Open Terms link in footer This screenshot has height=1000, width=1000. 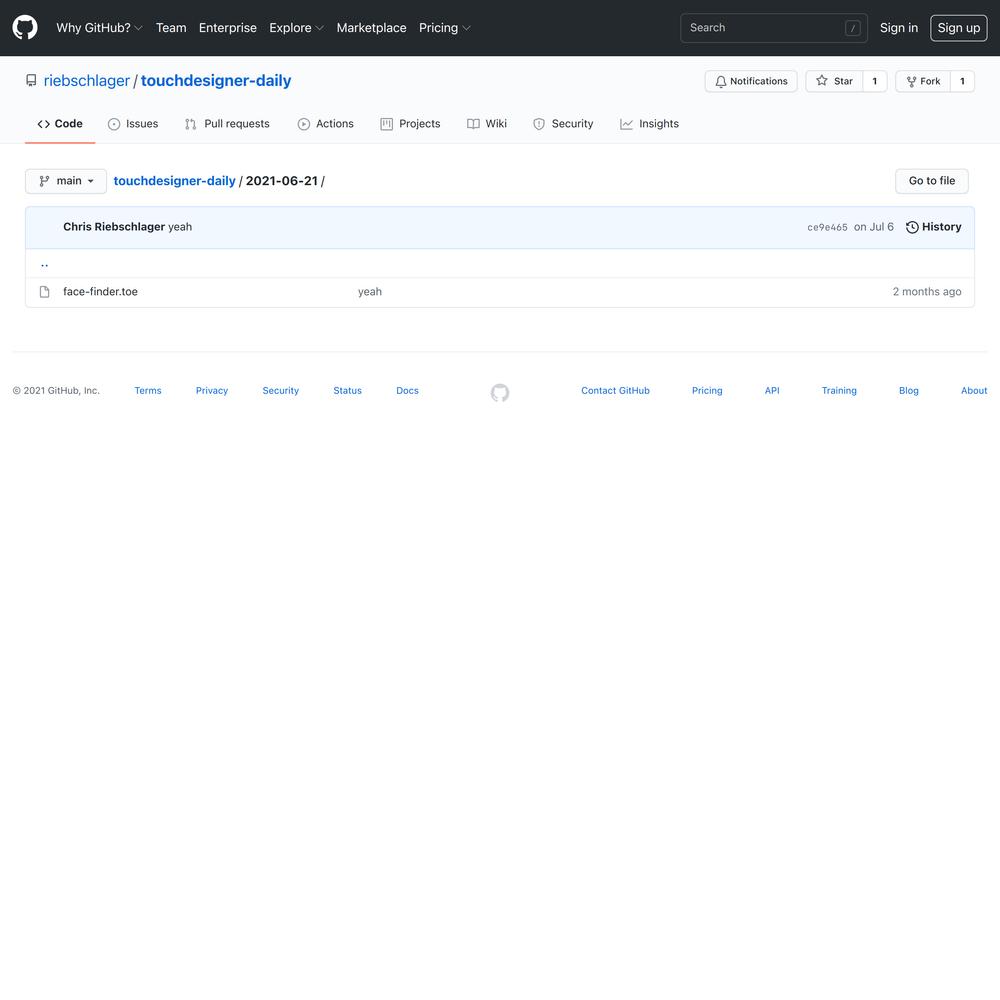click(148, 391)
